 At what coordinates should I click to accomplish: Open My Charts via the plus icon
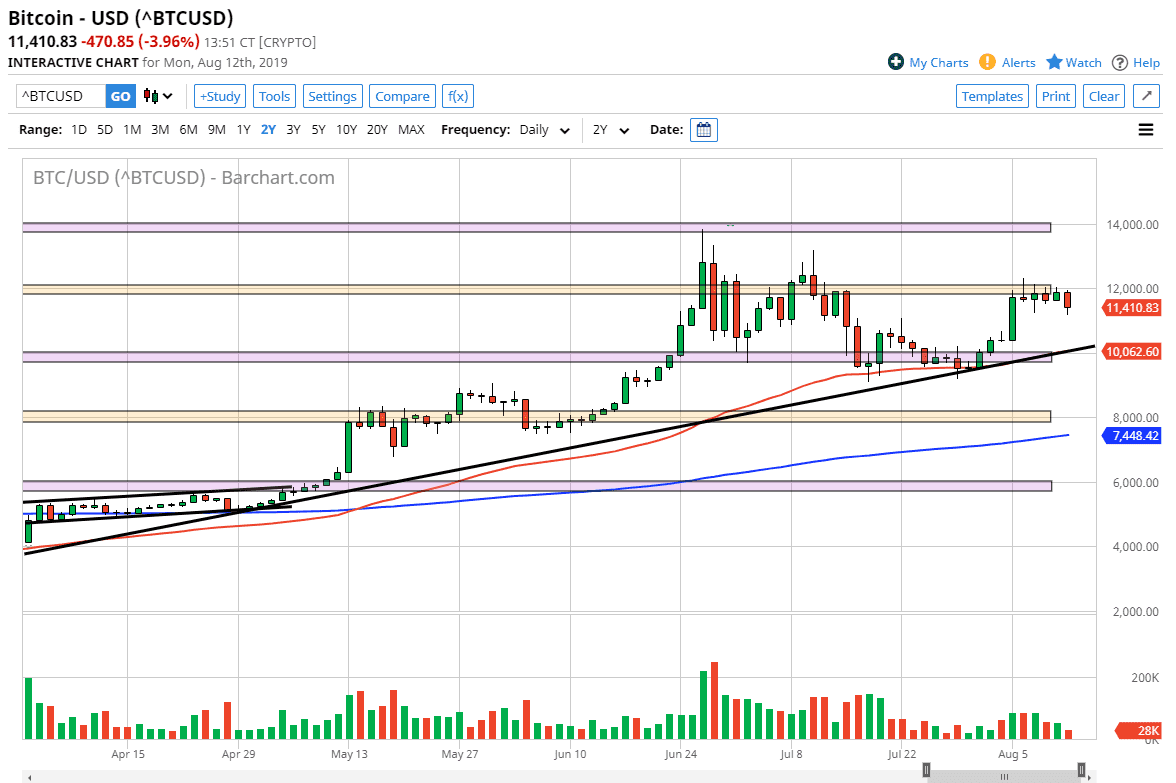tap(895, 62)
